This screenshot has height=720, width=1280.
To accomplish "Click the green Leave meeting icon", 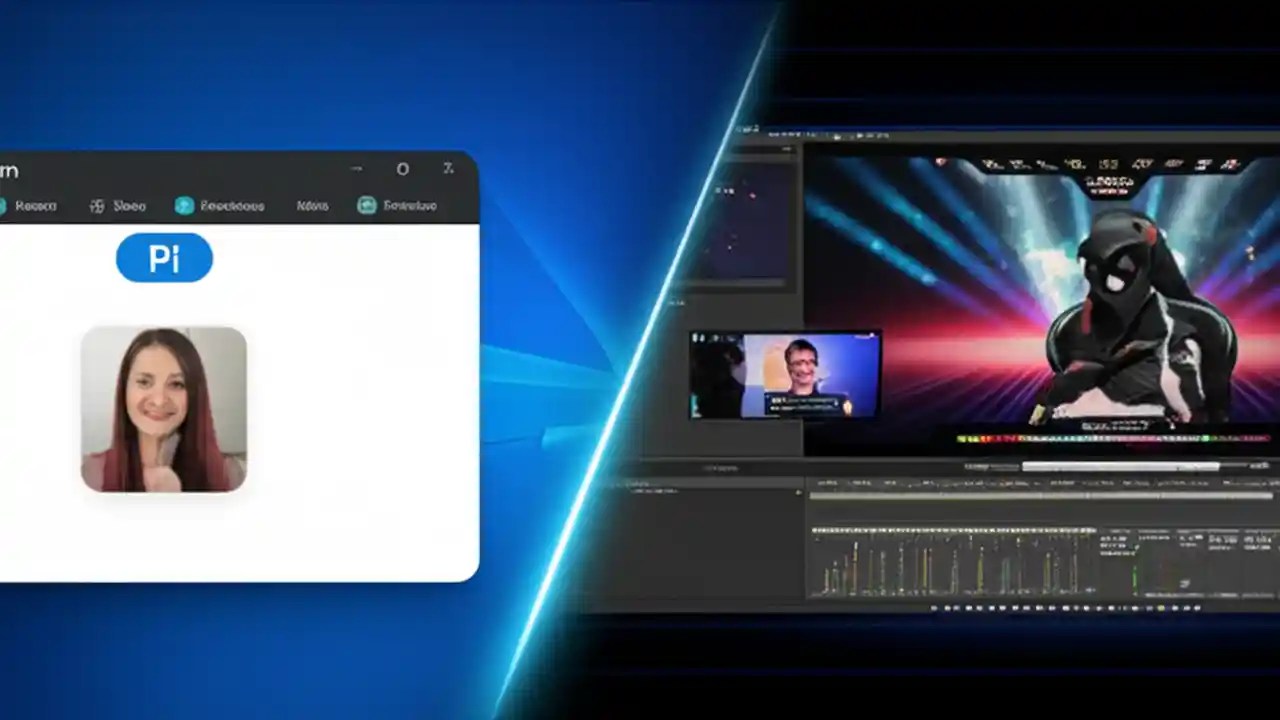I will coord(366,205).
